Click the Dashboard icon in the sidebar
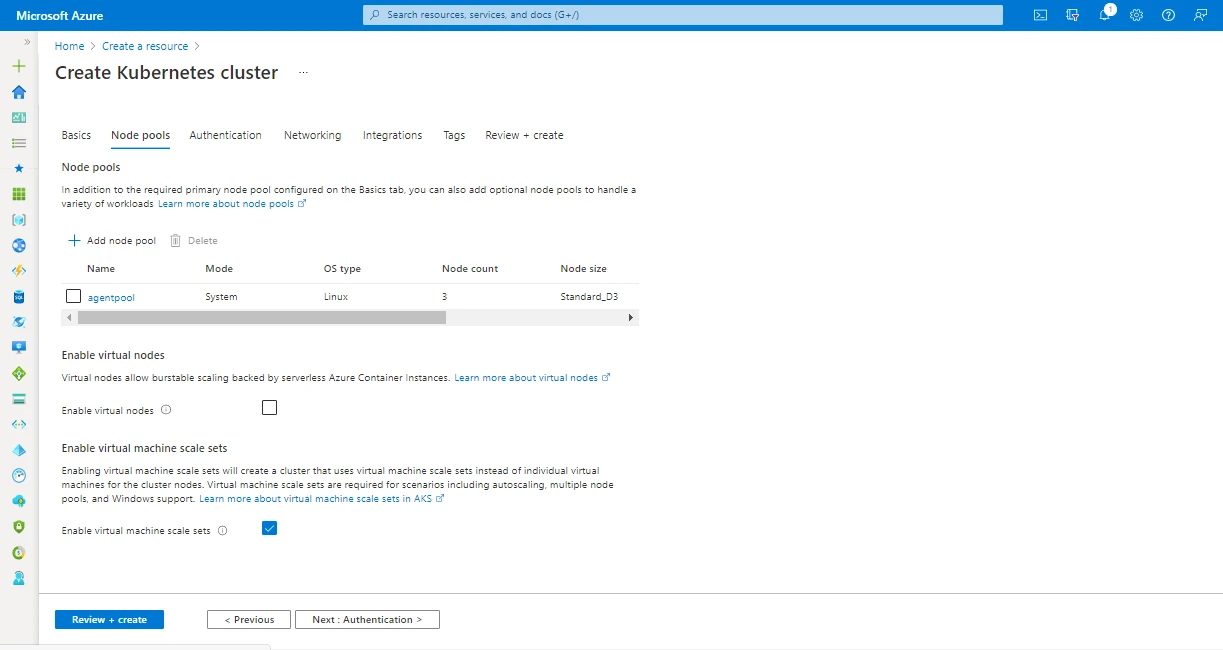 point(18,117)
